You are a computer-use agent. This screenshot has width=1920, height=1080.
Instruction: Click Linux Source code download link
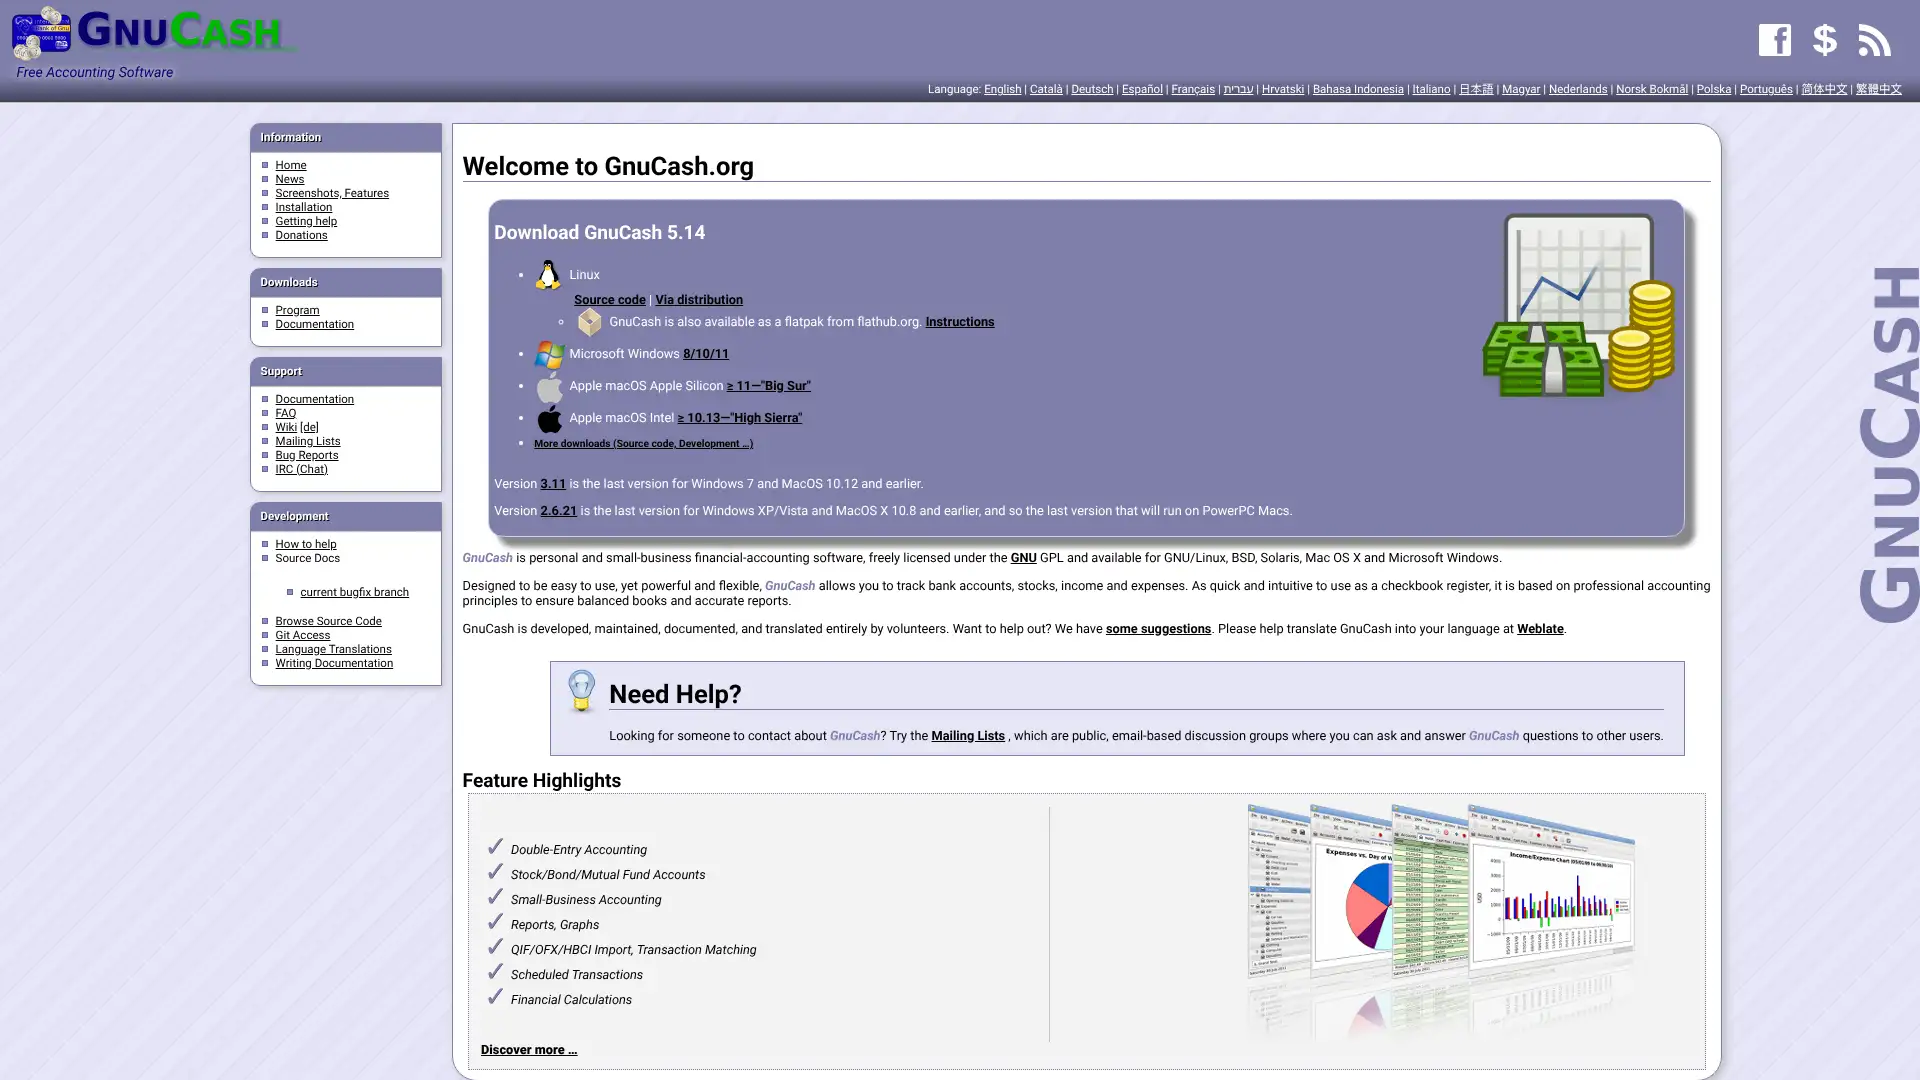click(609, 300)
